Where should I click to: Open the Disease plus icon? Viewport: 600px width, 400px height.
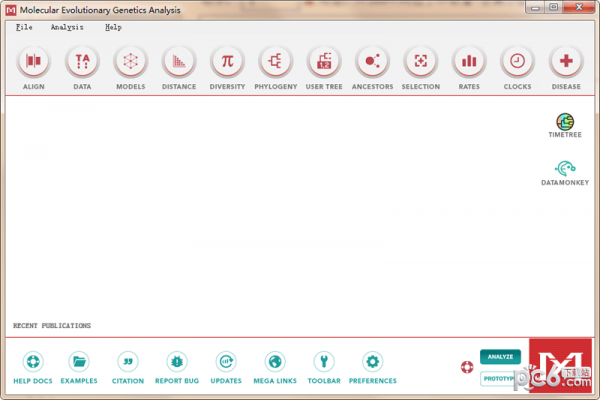pos(566,61)
